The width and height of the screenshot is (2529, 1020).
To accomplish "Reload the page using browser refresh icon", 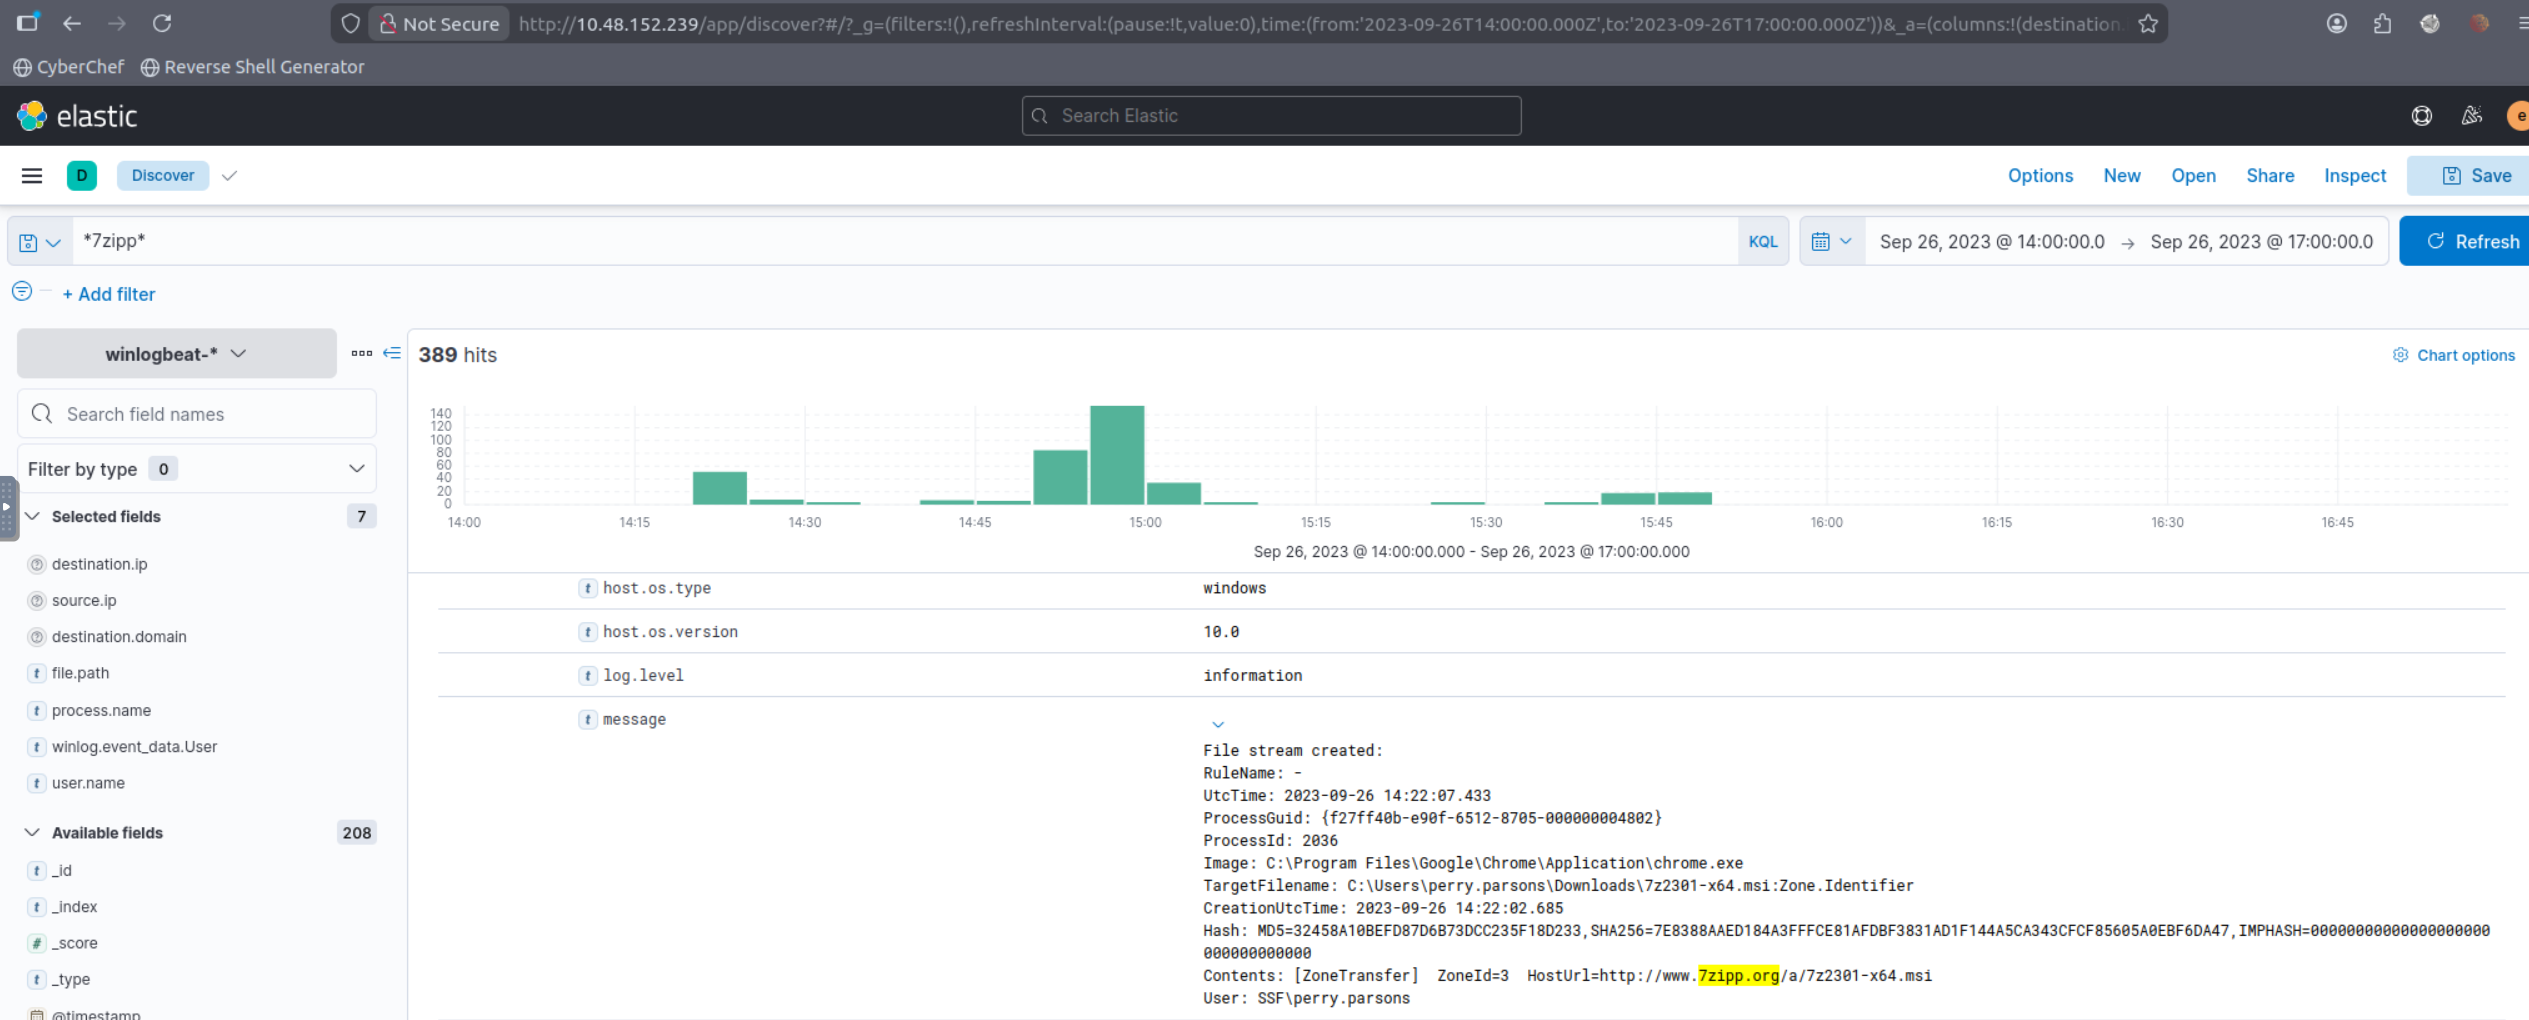I will coord(162,23).
